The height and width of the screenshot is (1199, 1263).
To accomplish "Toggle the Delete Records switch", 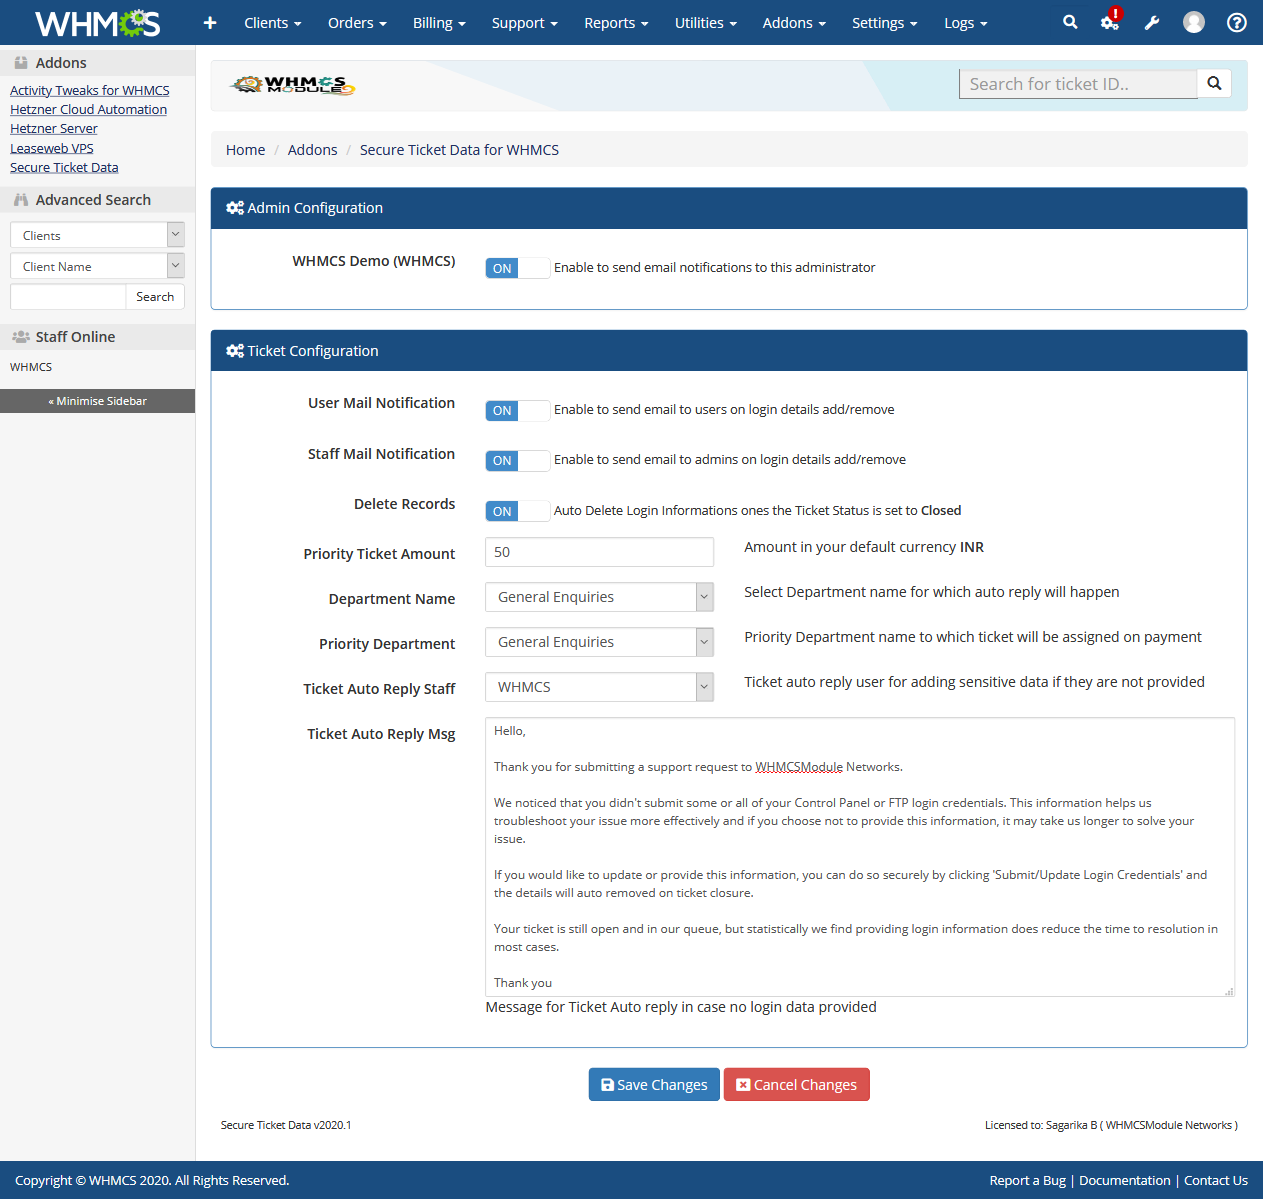I will click(x=517, y=511).
